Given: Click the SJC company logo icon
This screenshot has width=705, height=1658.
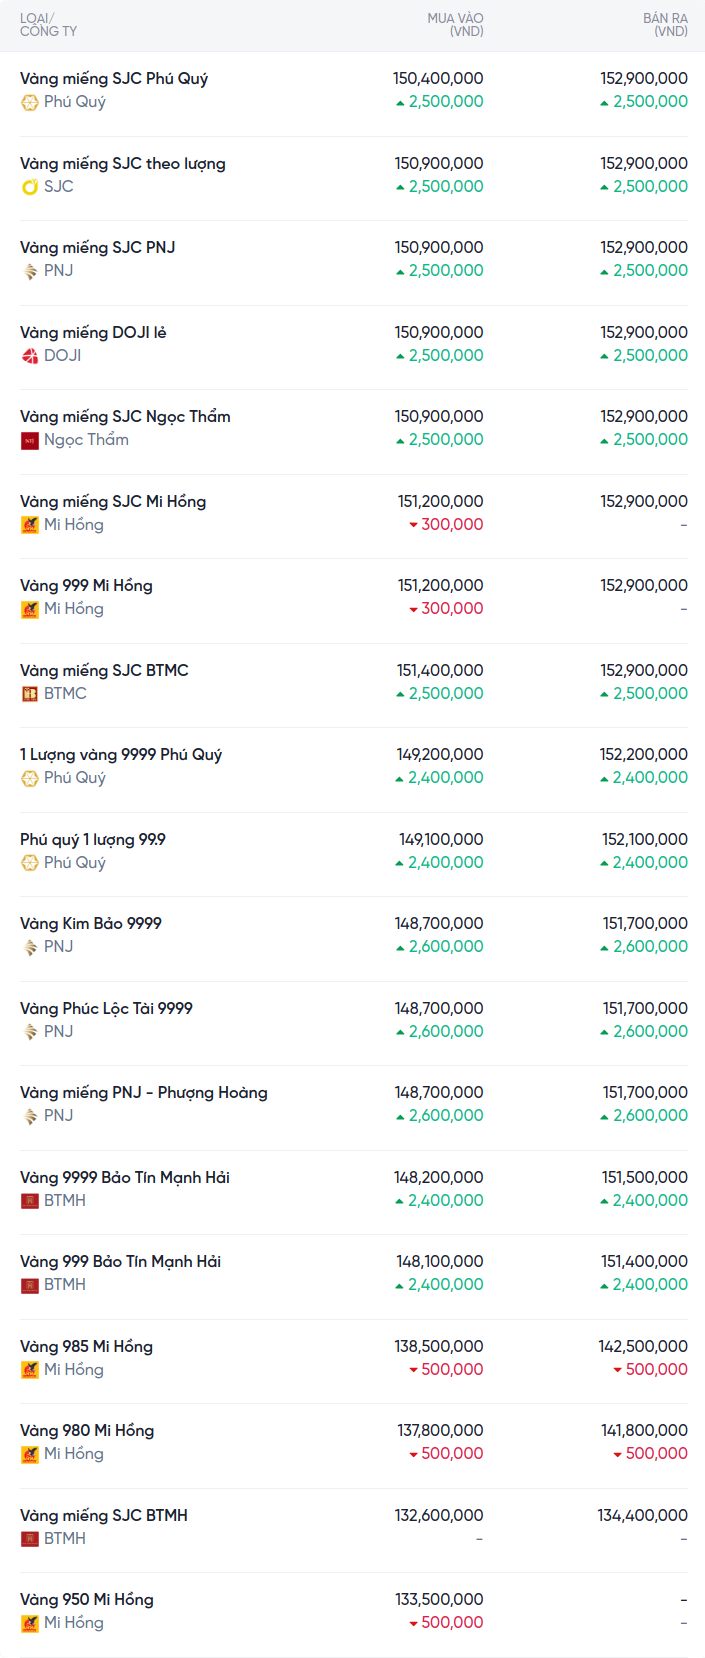Looking at the screenshot, I should coord(30,187).
